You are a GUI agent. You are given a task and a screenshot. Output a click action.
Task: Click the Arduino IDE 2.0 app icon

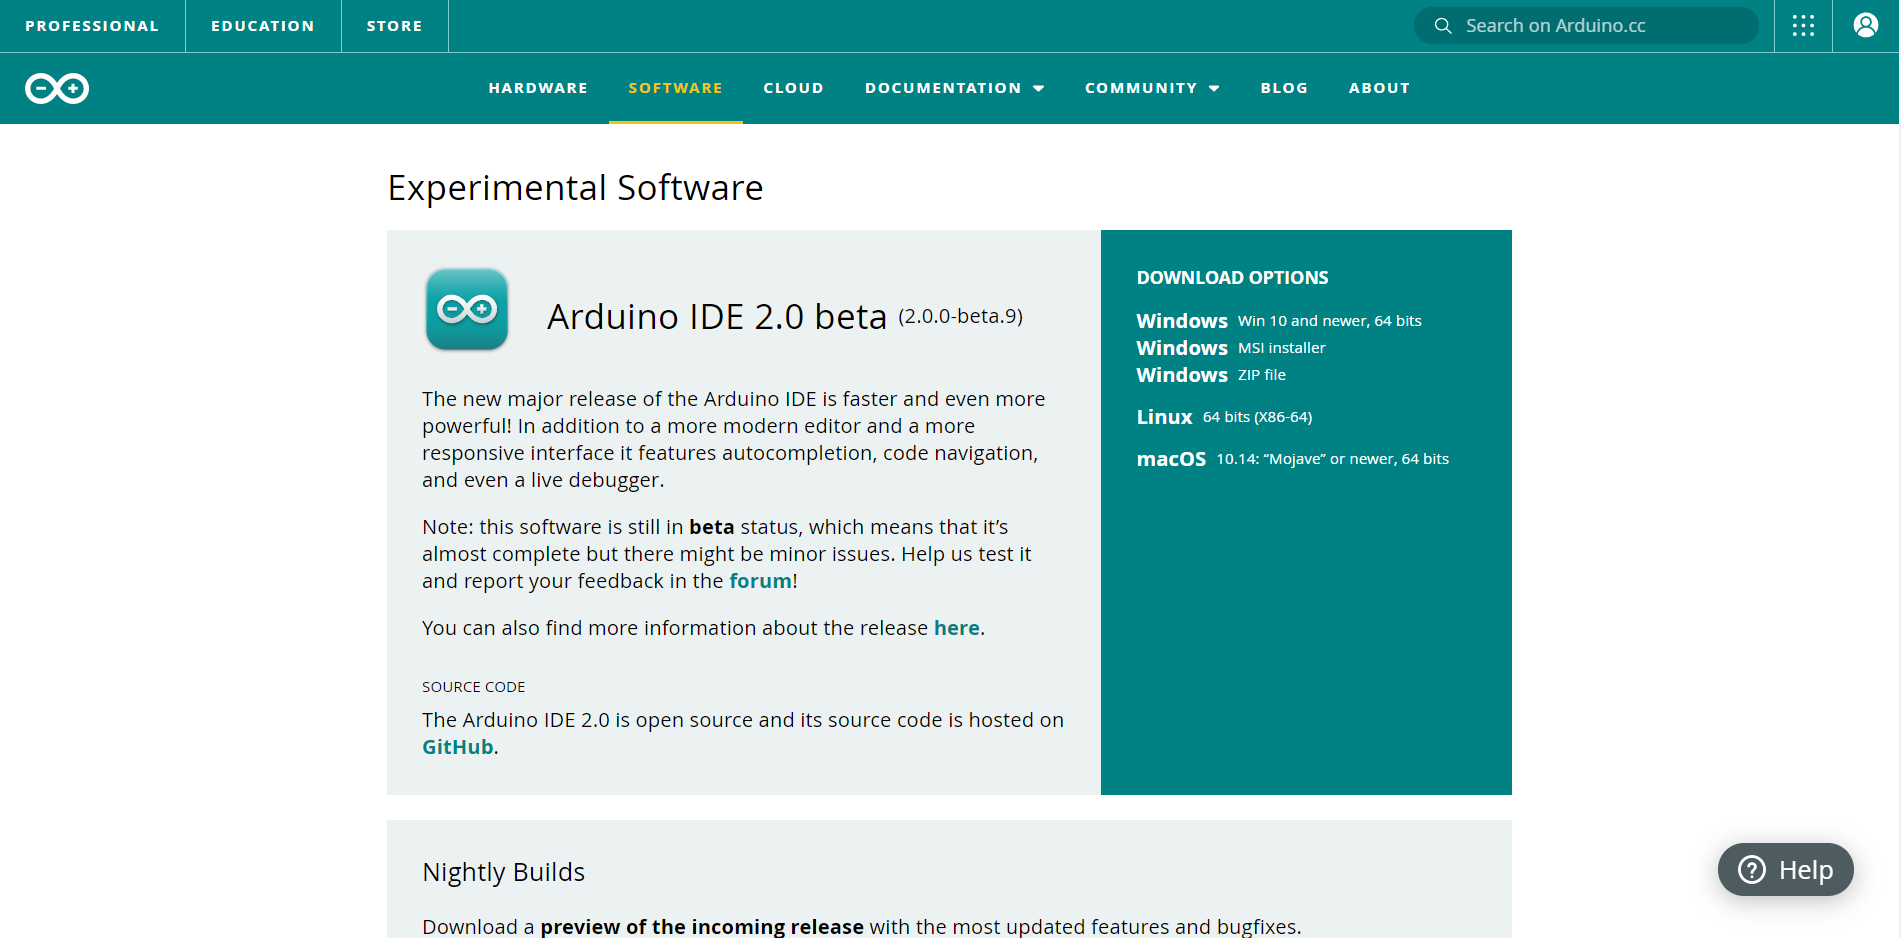coord(467,309)
